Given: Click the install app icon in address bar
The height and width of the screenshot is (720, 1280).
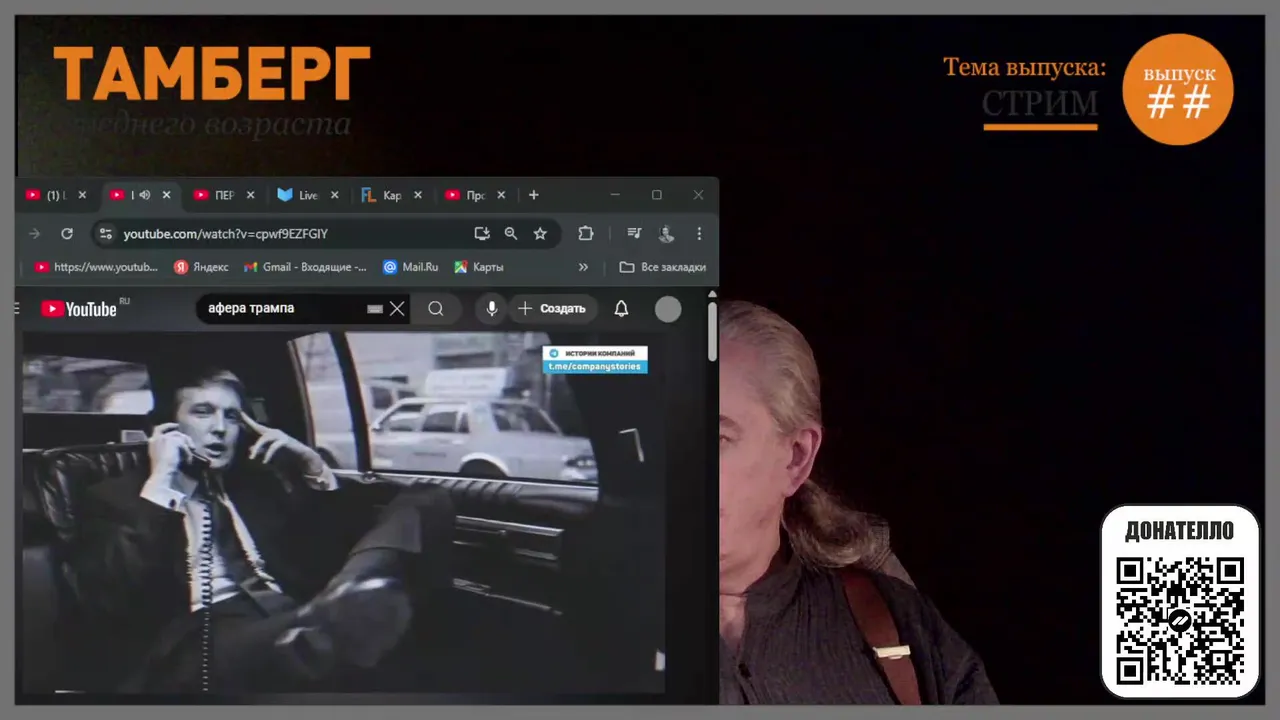Looking at the screenshot, I should 482,233.
